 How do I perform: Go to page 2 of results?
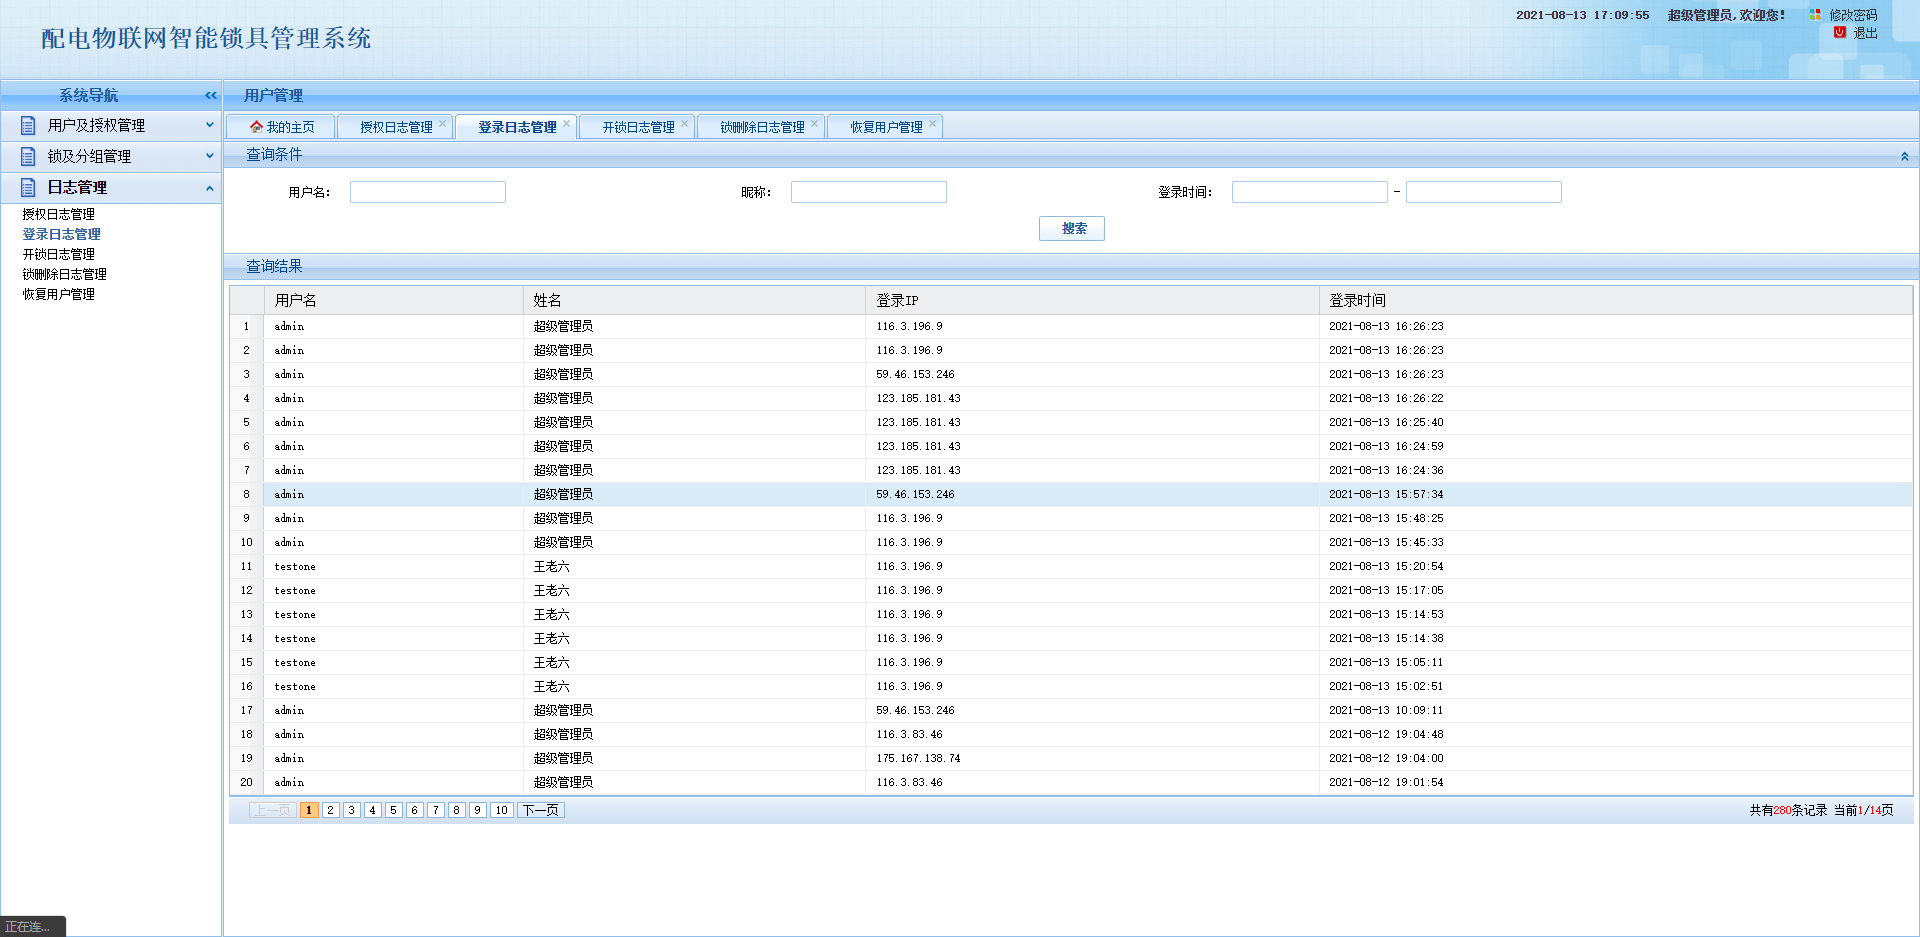click(331, 810)
